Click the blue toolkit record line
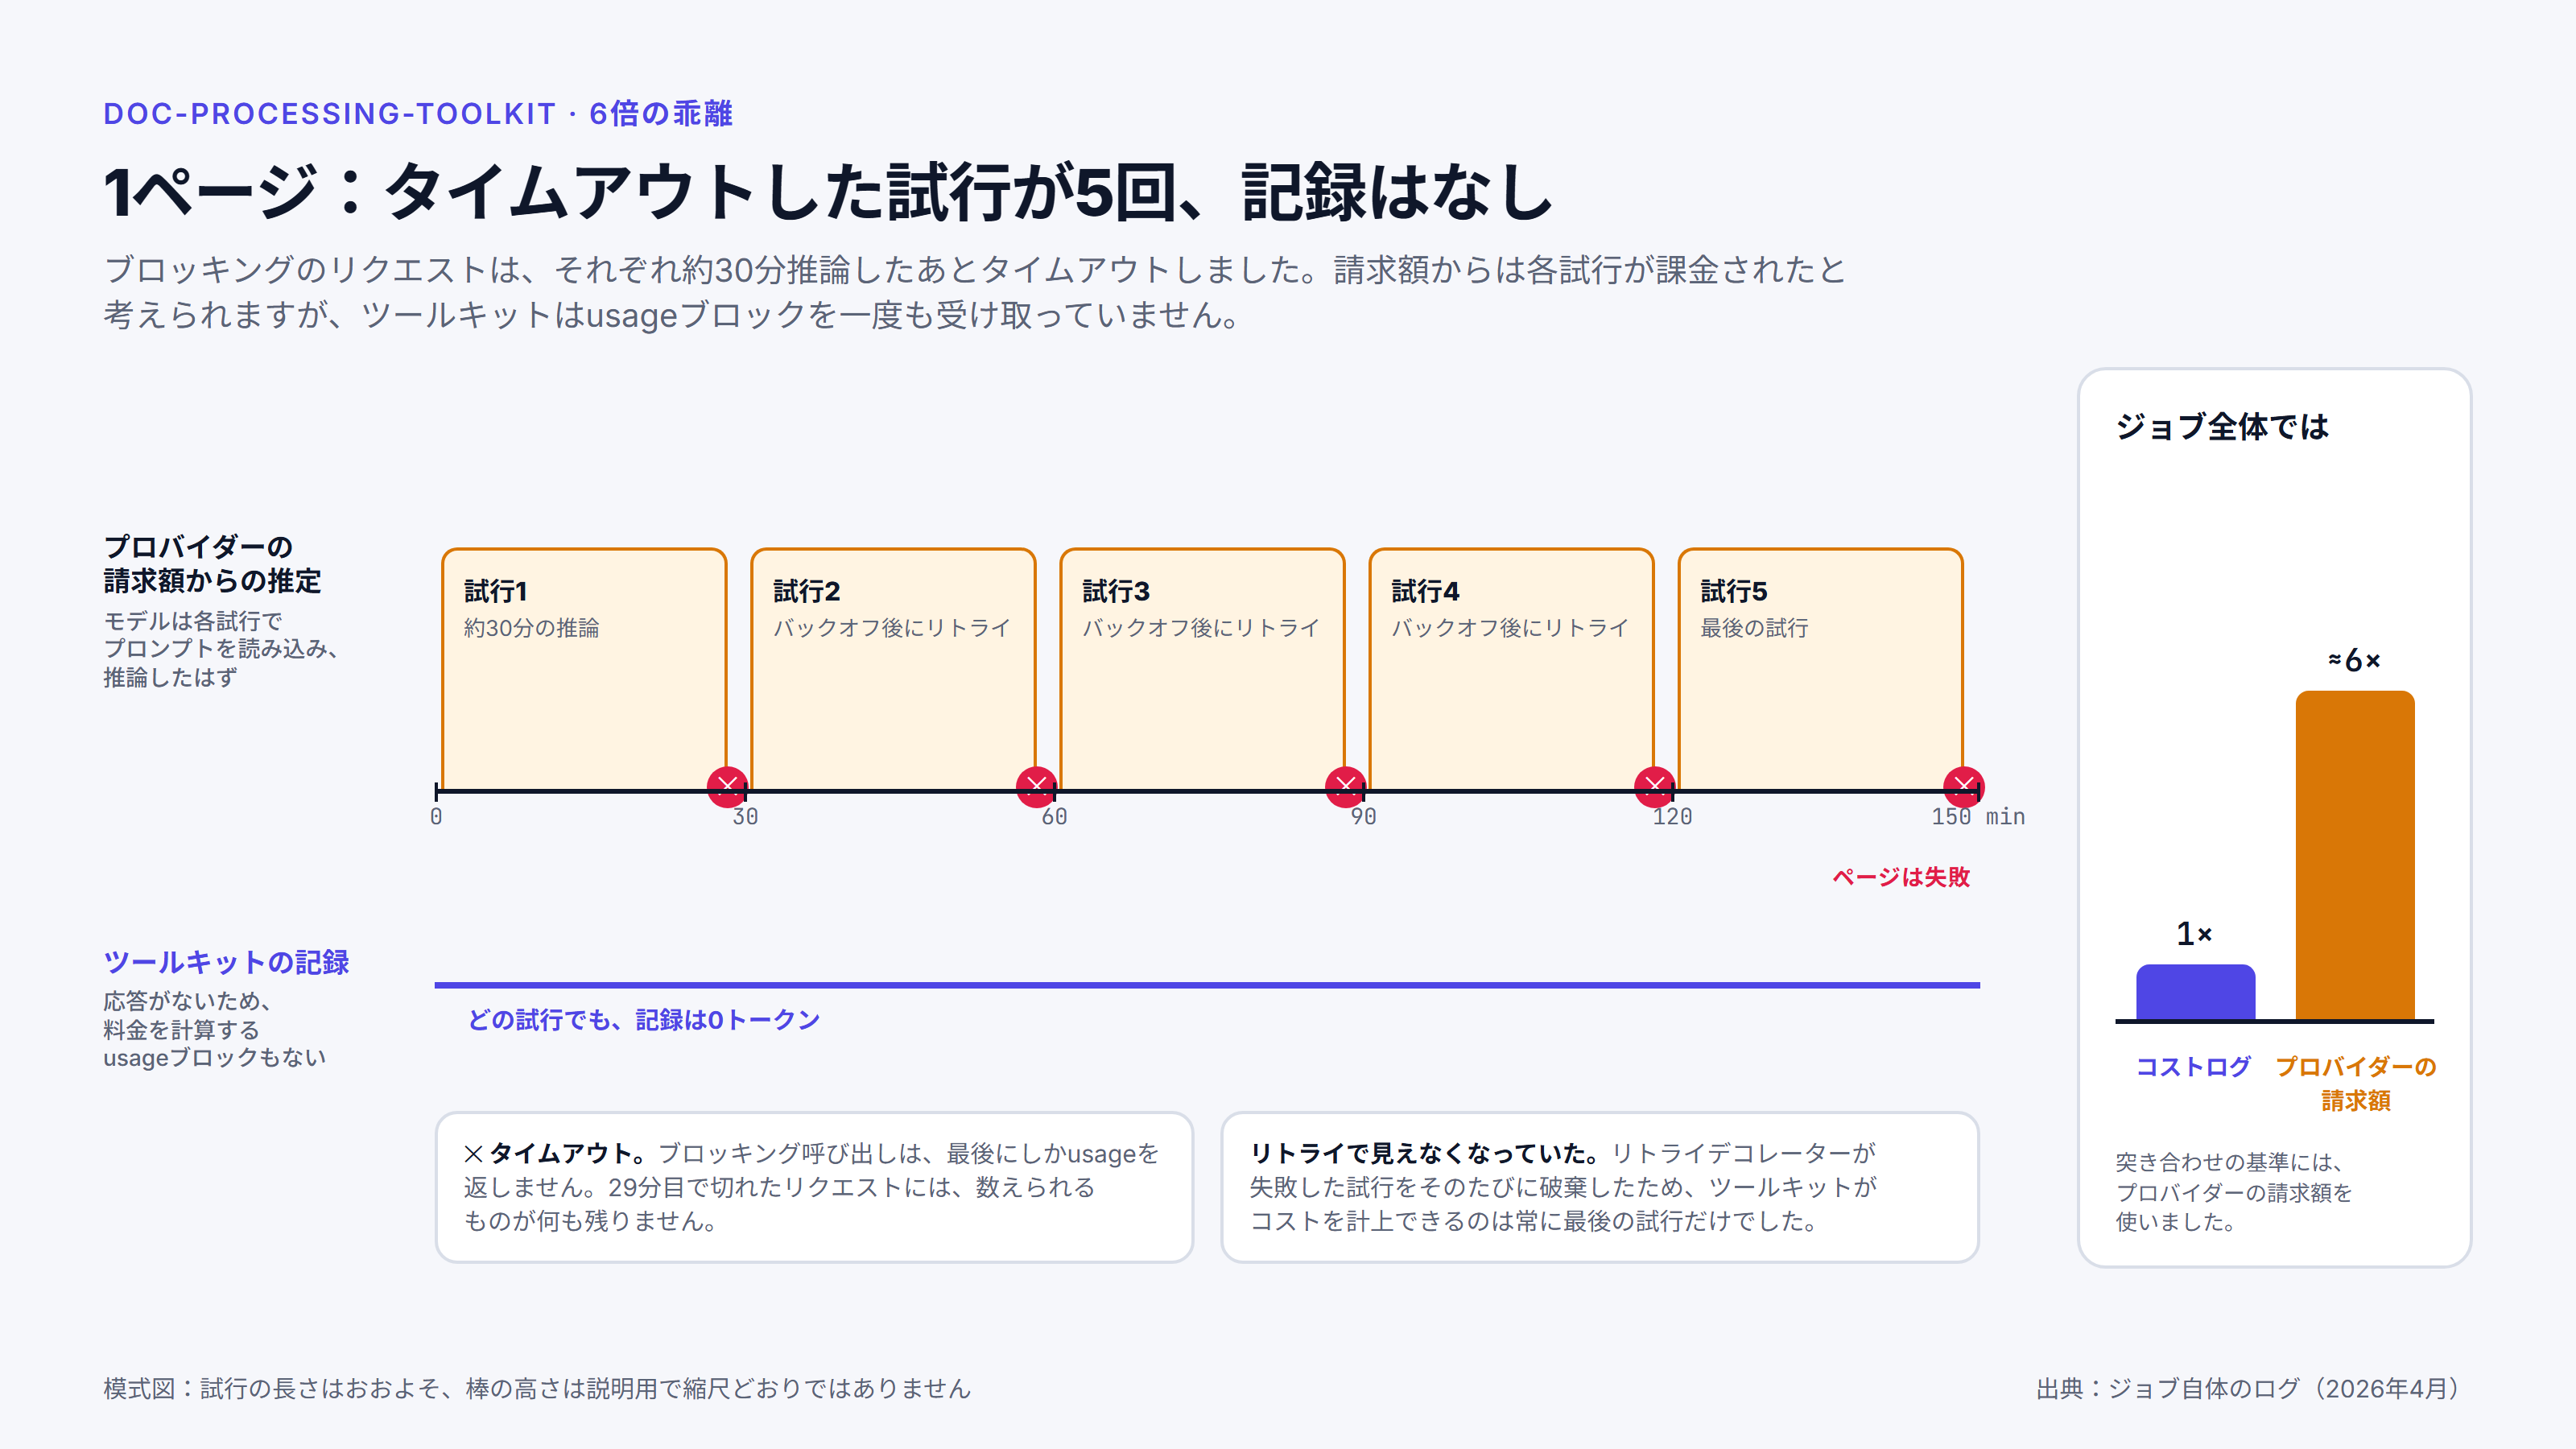 pos(1207,985)
